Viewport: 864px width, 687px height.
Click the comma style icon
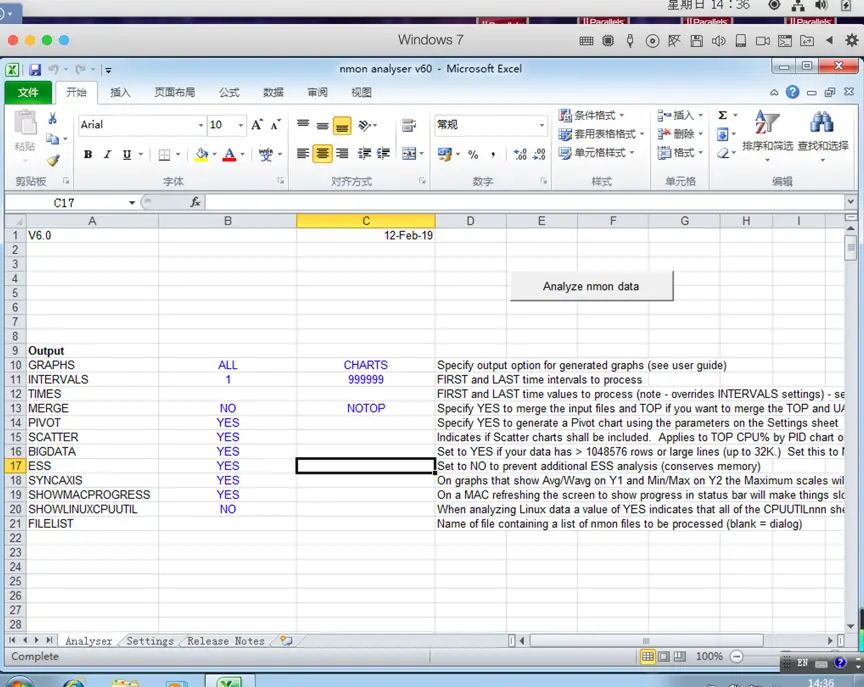493,154
